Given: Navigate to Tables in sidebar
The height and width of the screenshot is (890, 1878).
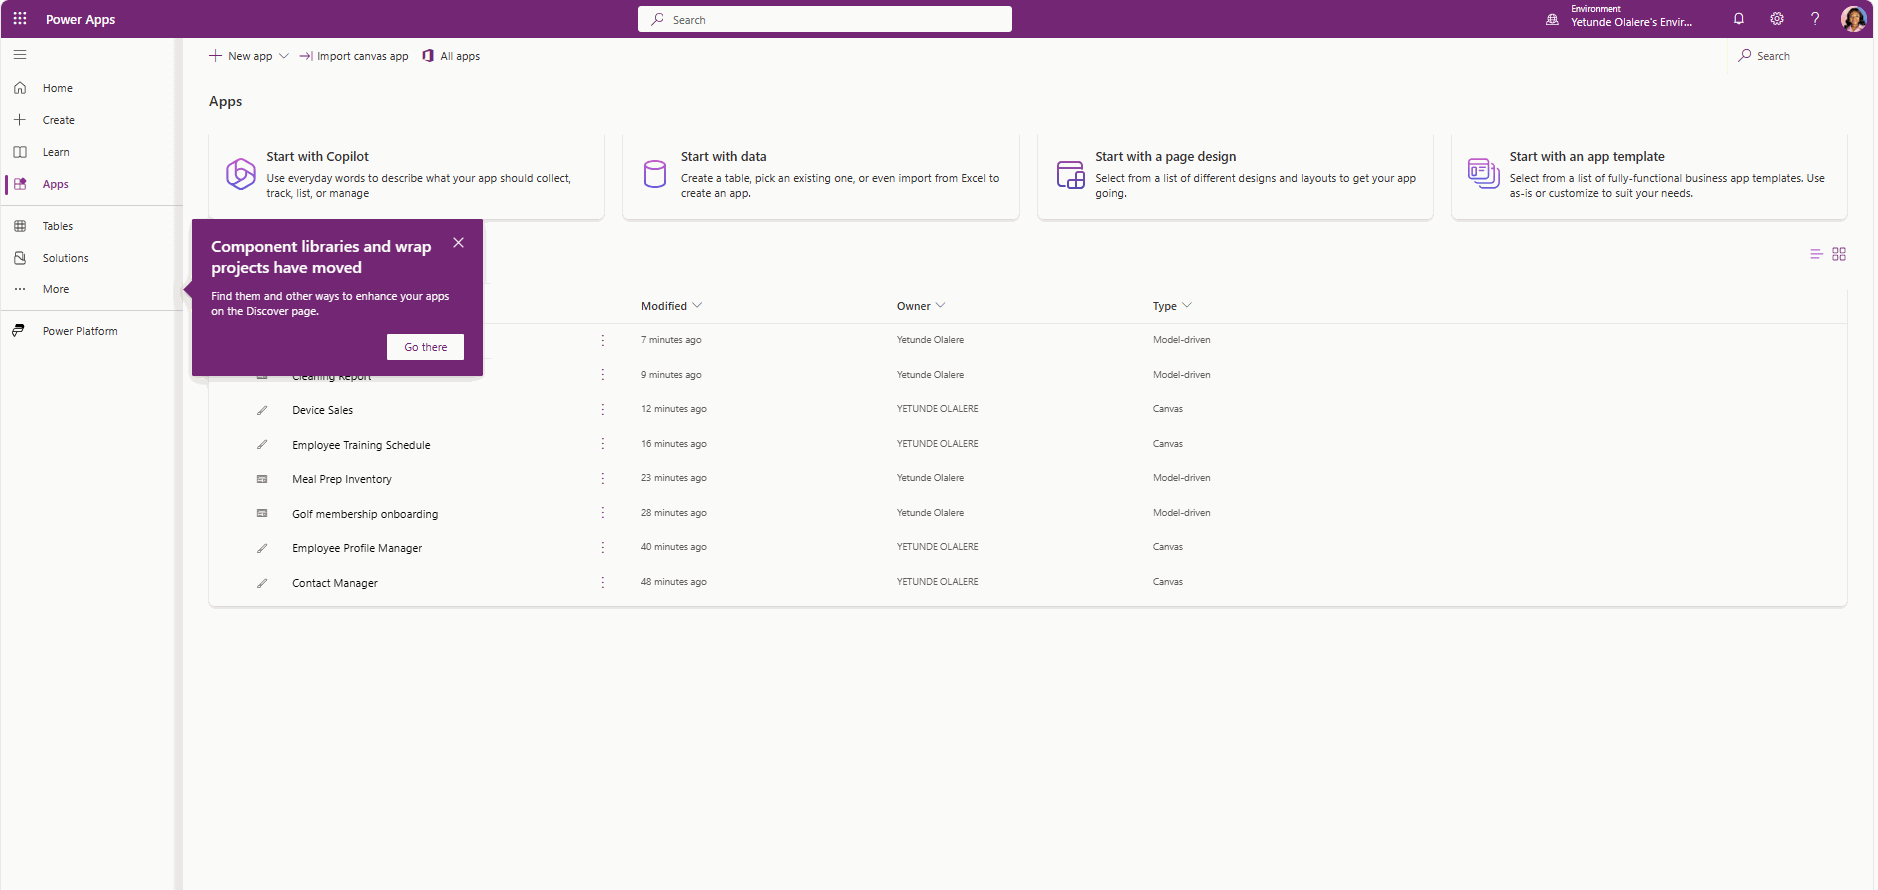Looking at the screenshot, I should pos(58,226).
